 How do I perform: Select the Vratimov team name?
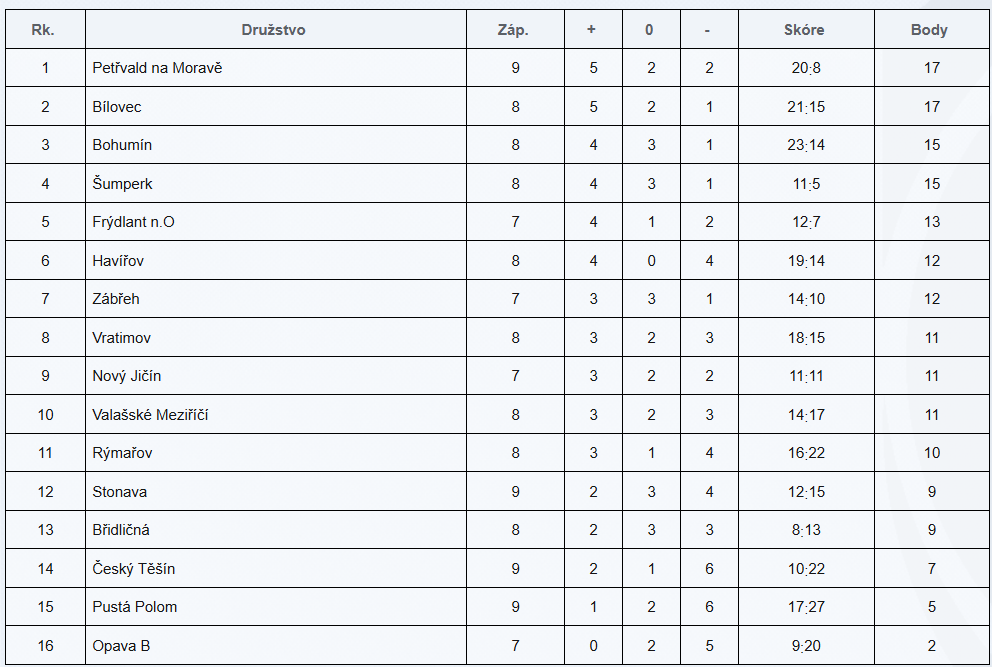click(x=122, y=338)
